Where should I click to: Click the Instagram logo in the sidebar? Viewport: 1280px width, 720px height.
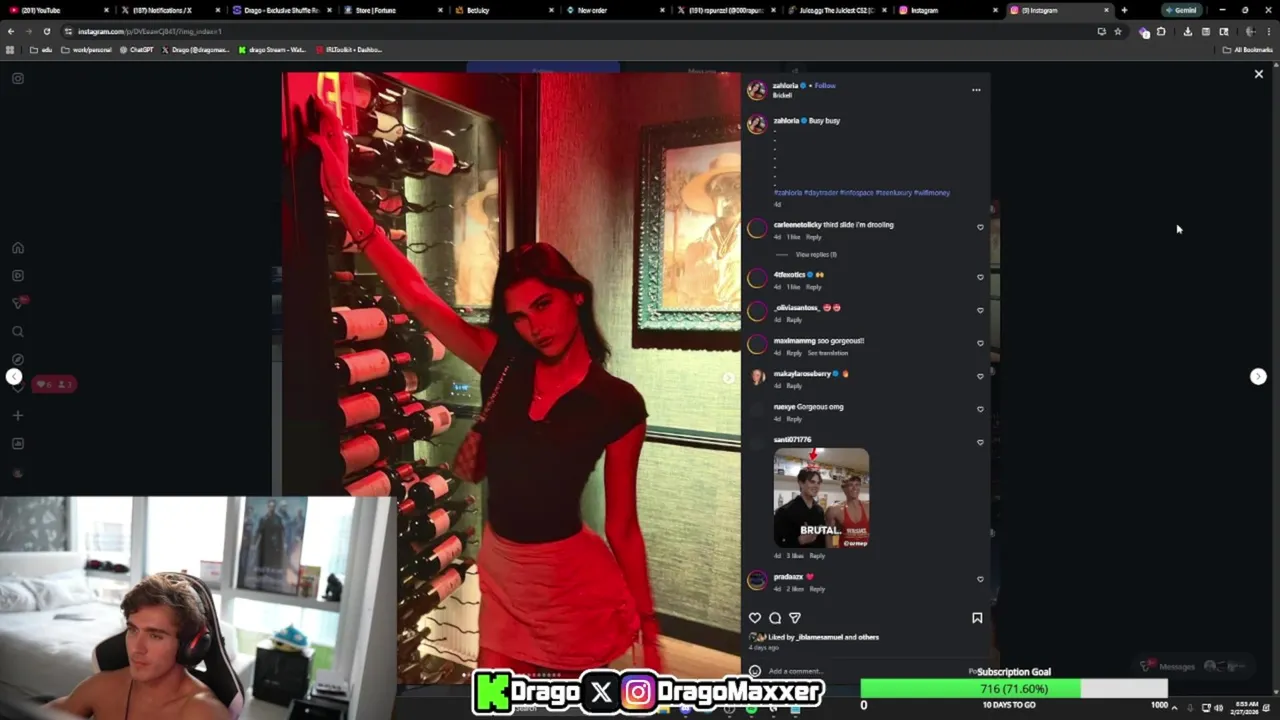point(18,78)
